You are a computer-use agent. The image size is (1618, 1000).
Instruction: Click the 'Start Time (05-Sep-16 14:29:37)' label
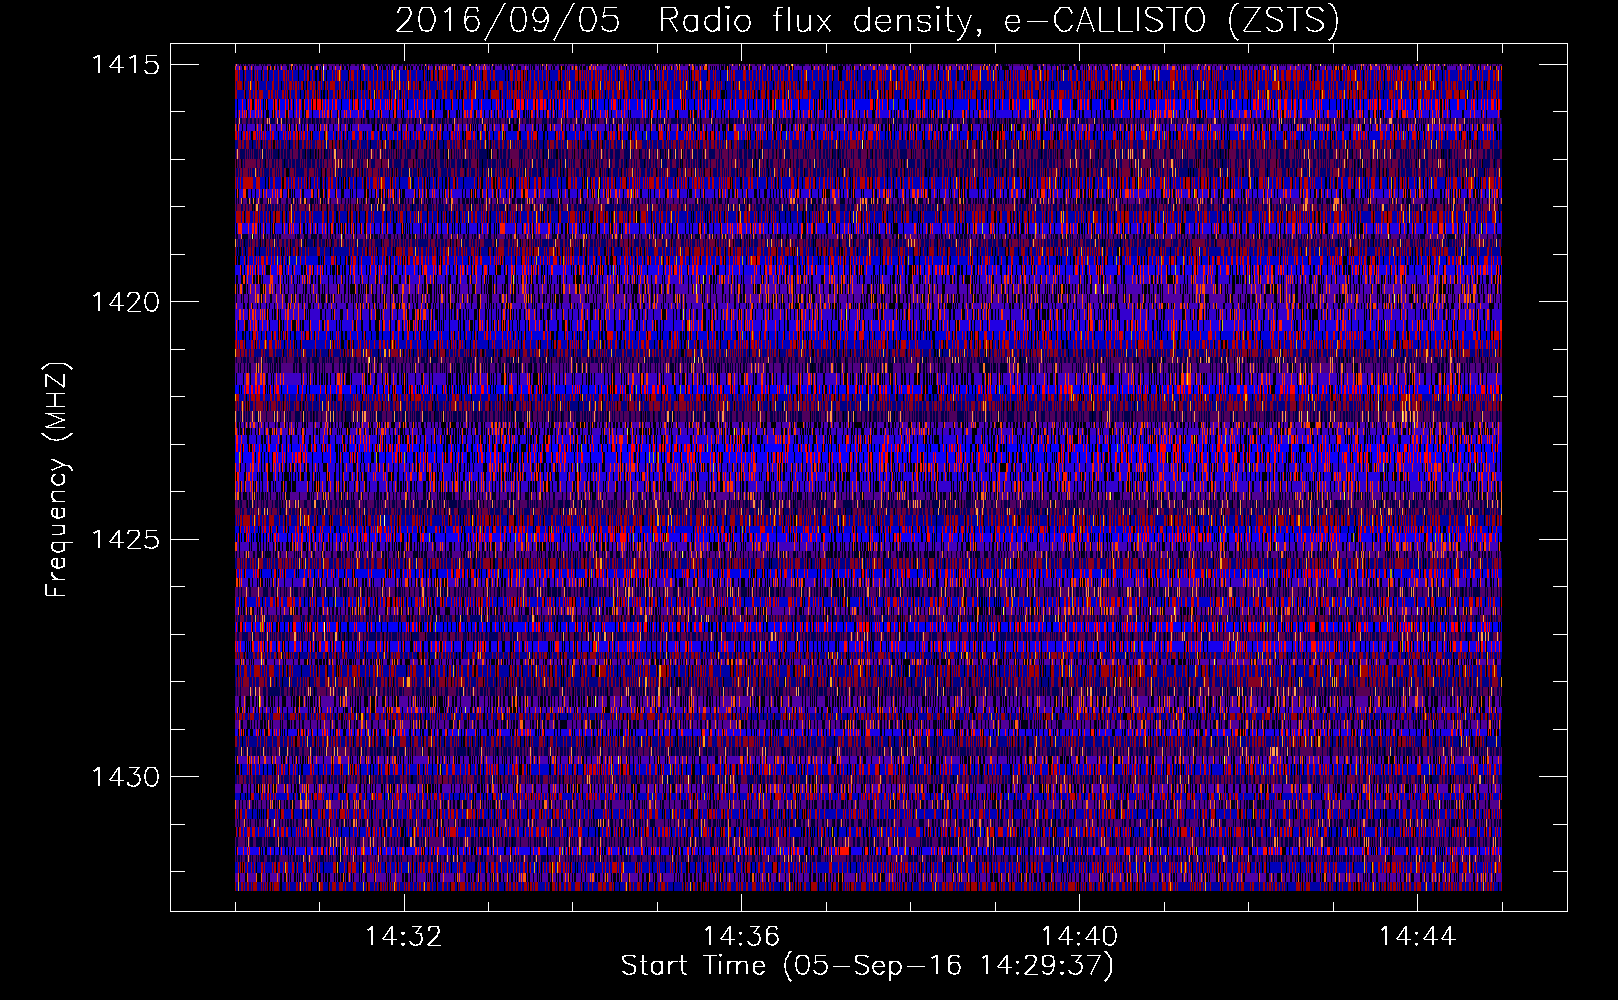tap(868, 966)
